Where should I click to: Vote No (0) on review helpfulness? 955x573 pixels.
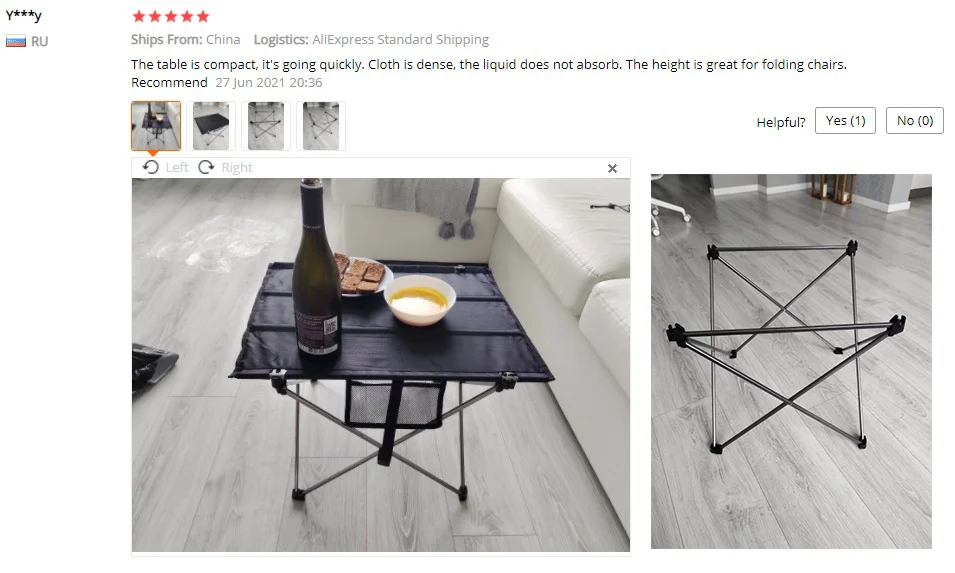point(915,121)
